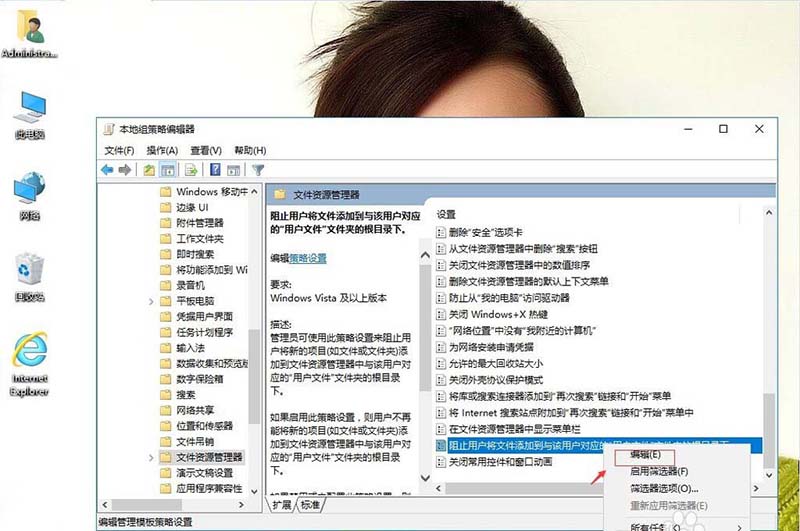Click the tree pane scroll left arrow

point(105,505)
